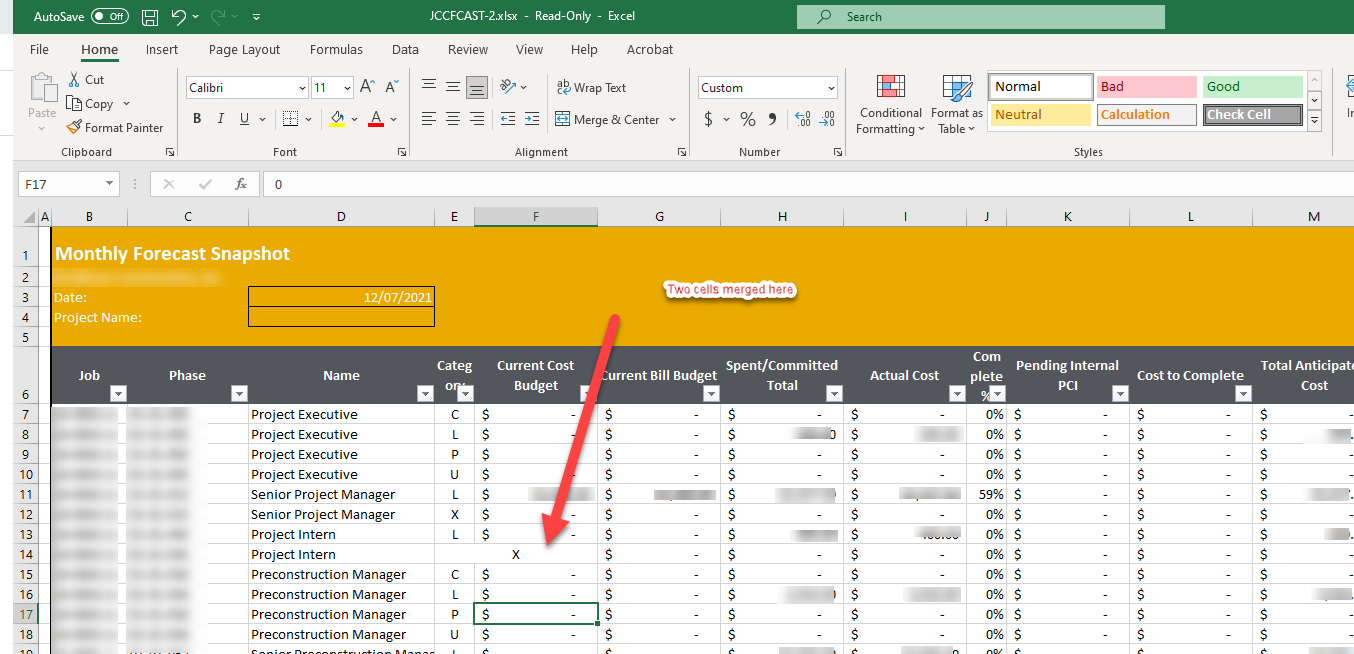Switch to the Data tab
This screenshot has height=654, width=1354.
tap(405, 49)
